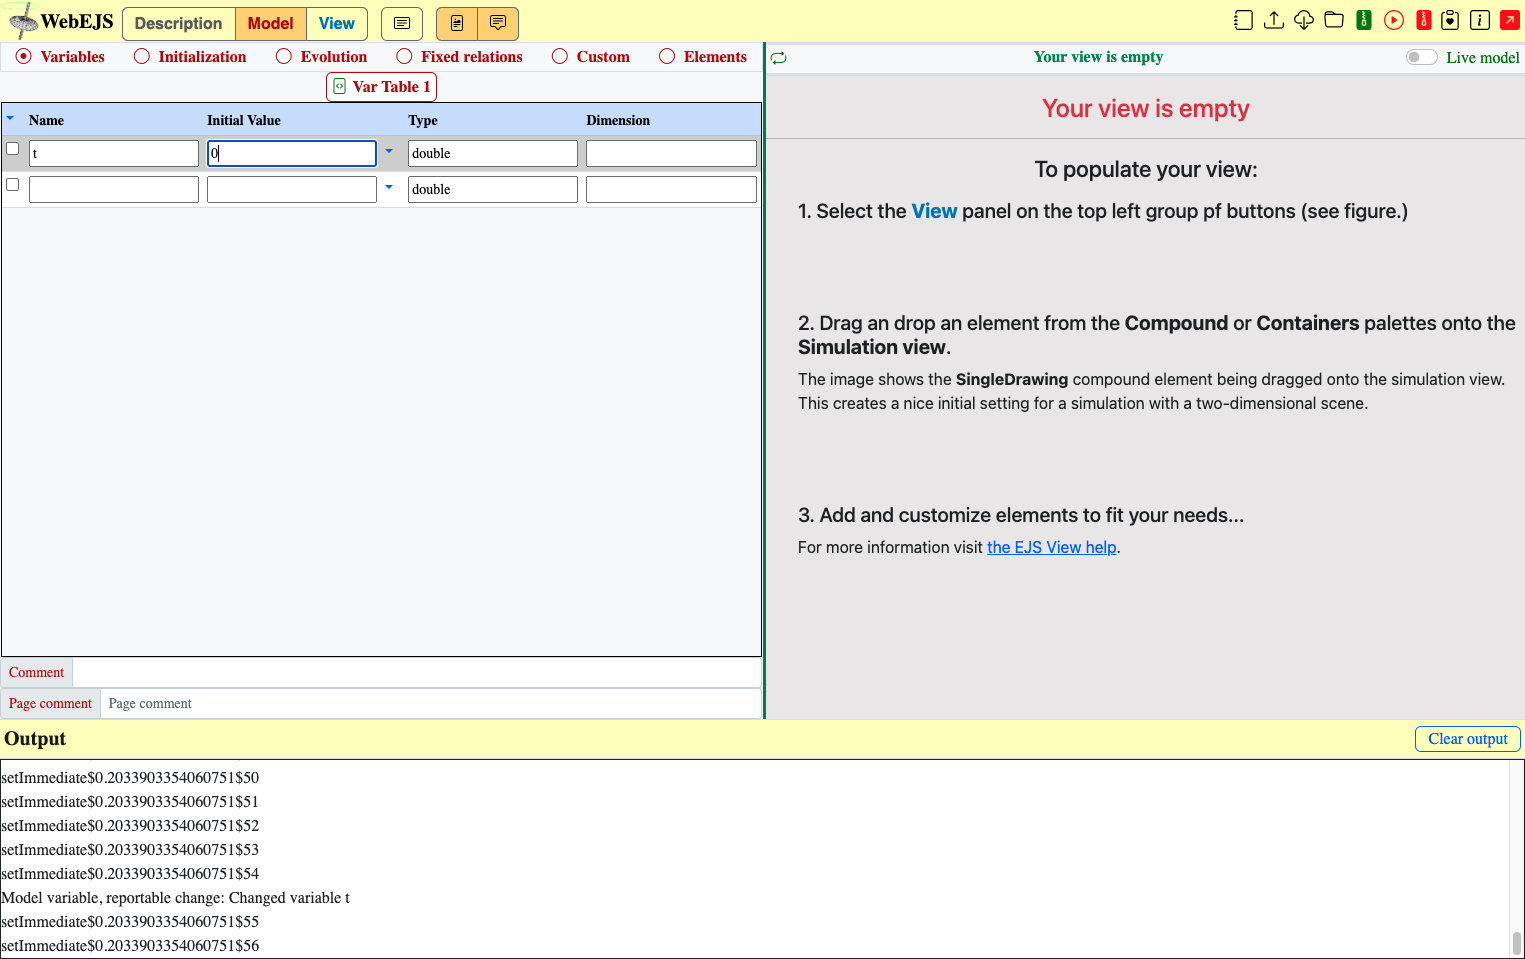Click the upload arrow icon
Image resolution: width=1525 pixels, height=959 pixels.
[x=1274, y=20]
